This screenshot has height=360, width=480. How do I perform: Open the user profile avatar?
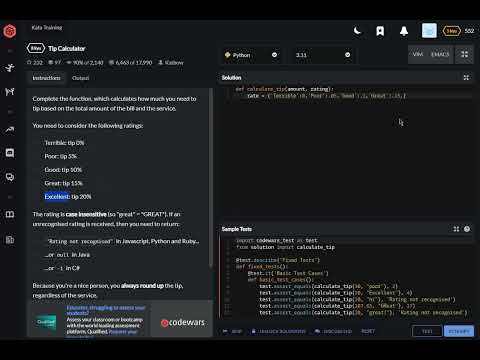tap(429, 31)
